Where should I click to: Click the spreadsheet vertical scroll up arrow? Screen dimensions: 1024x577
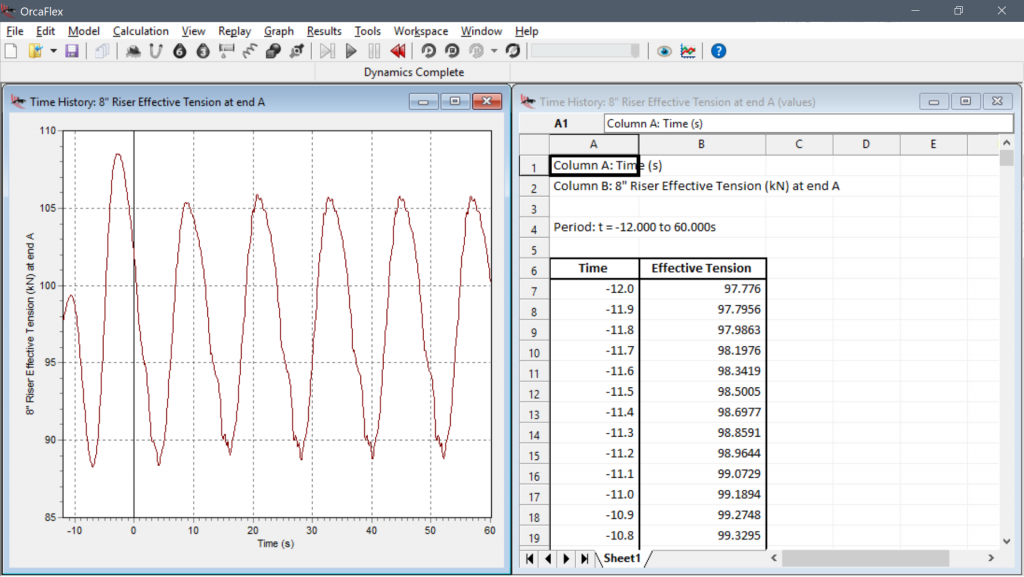pos(1006,142)
